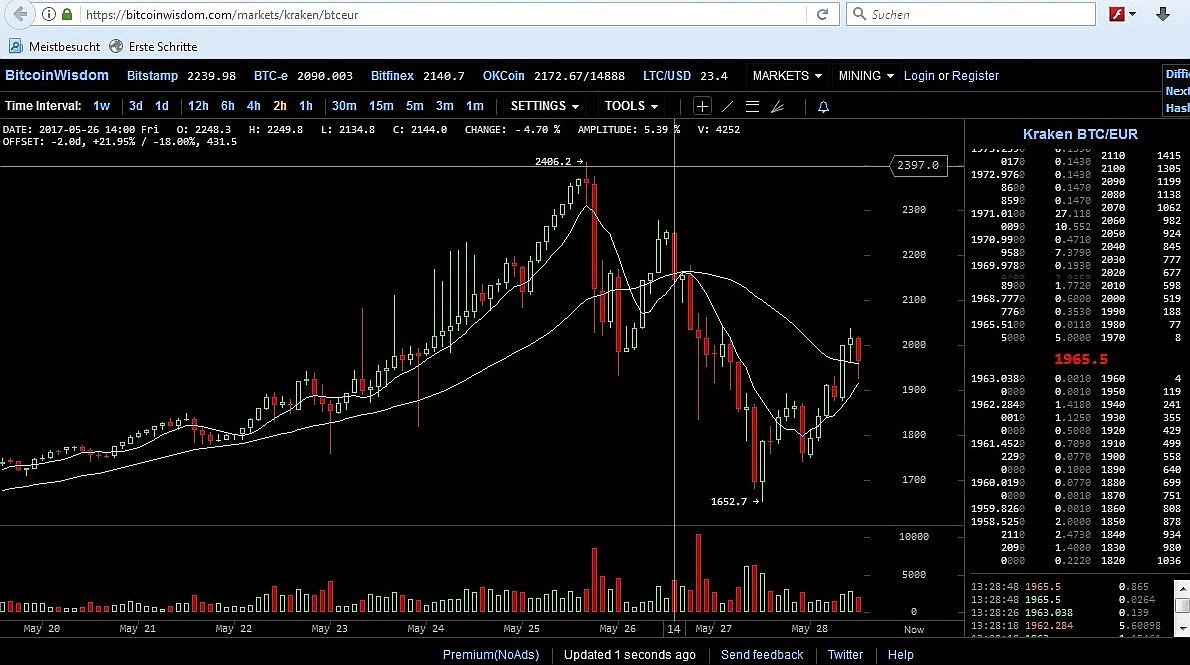Open the price alert bell
This screenshot has height=665, width=1190.
point(823,106)
